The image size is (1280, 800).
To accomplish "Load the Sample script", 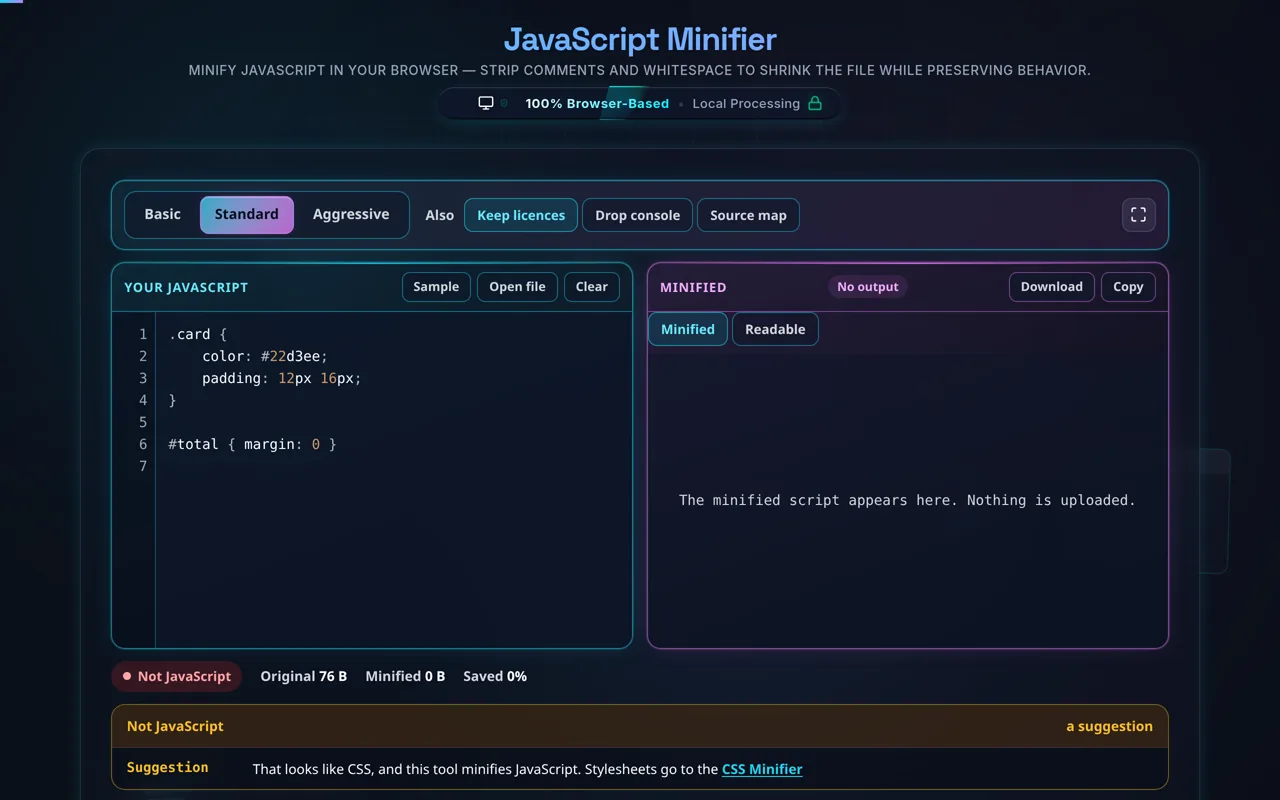I will tap(436, 287).
